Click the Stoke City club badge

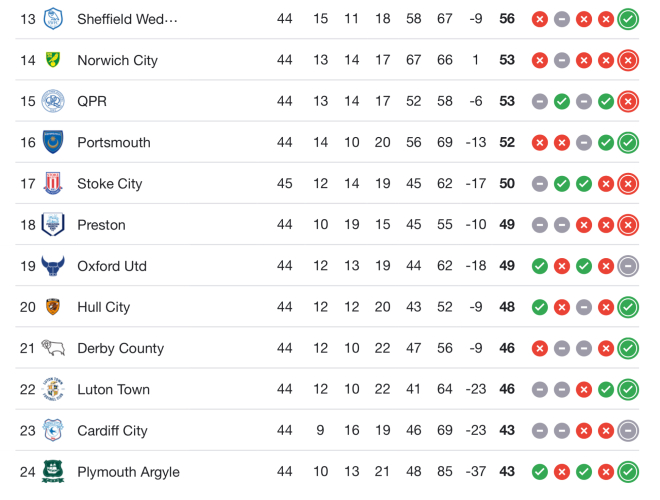point(53,184)
